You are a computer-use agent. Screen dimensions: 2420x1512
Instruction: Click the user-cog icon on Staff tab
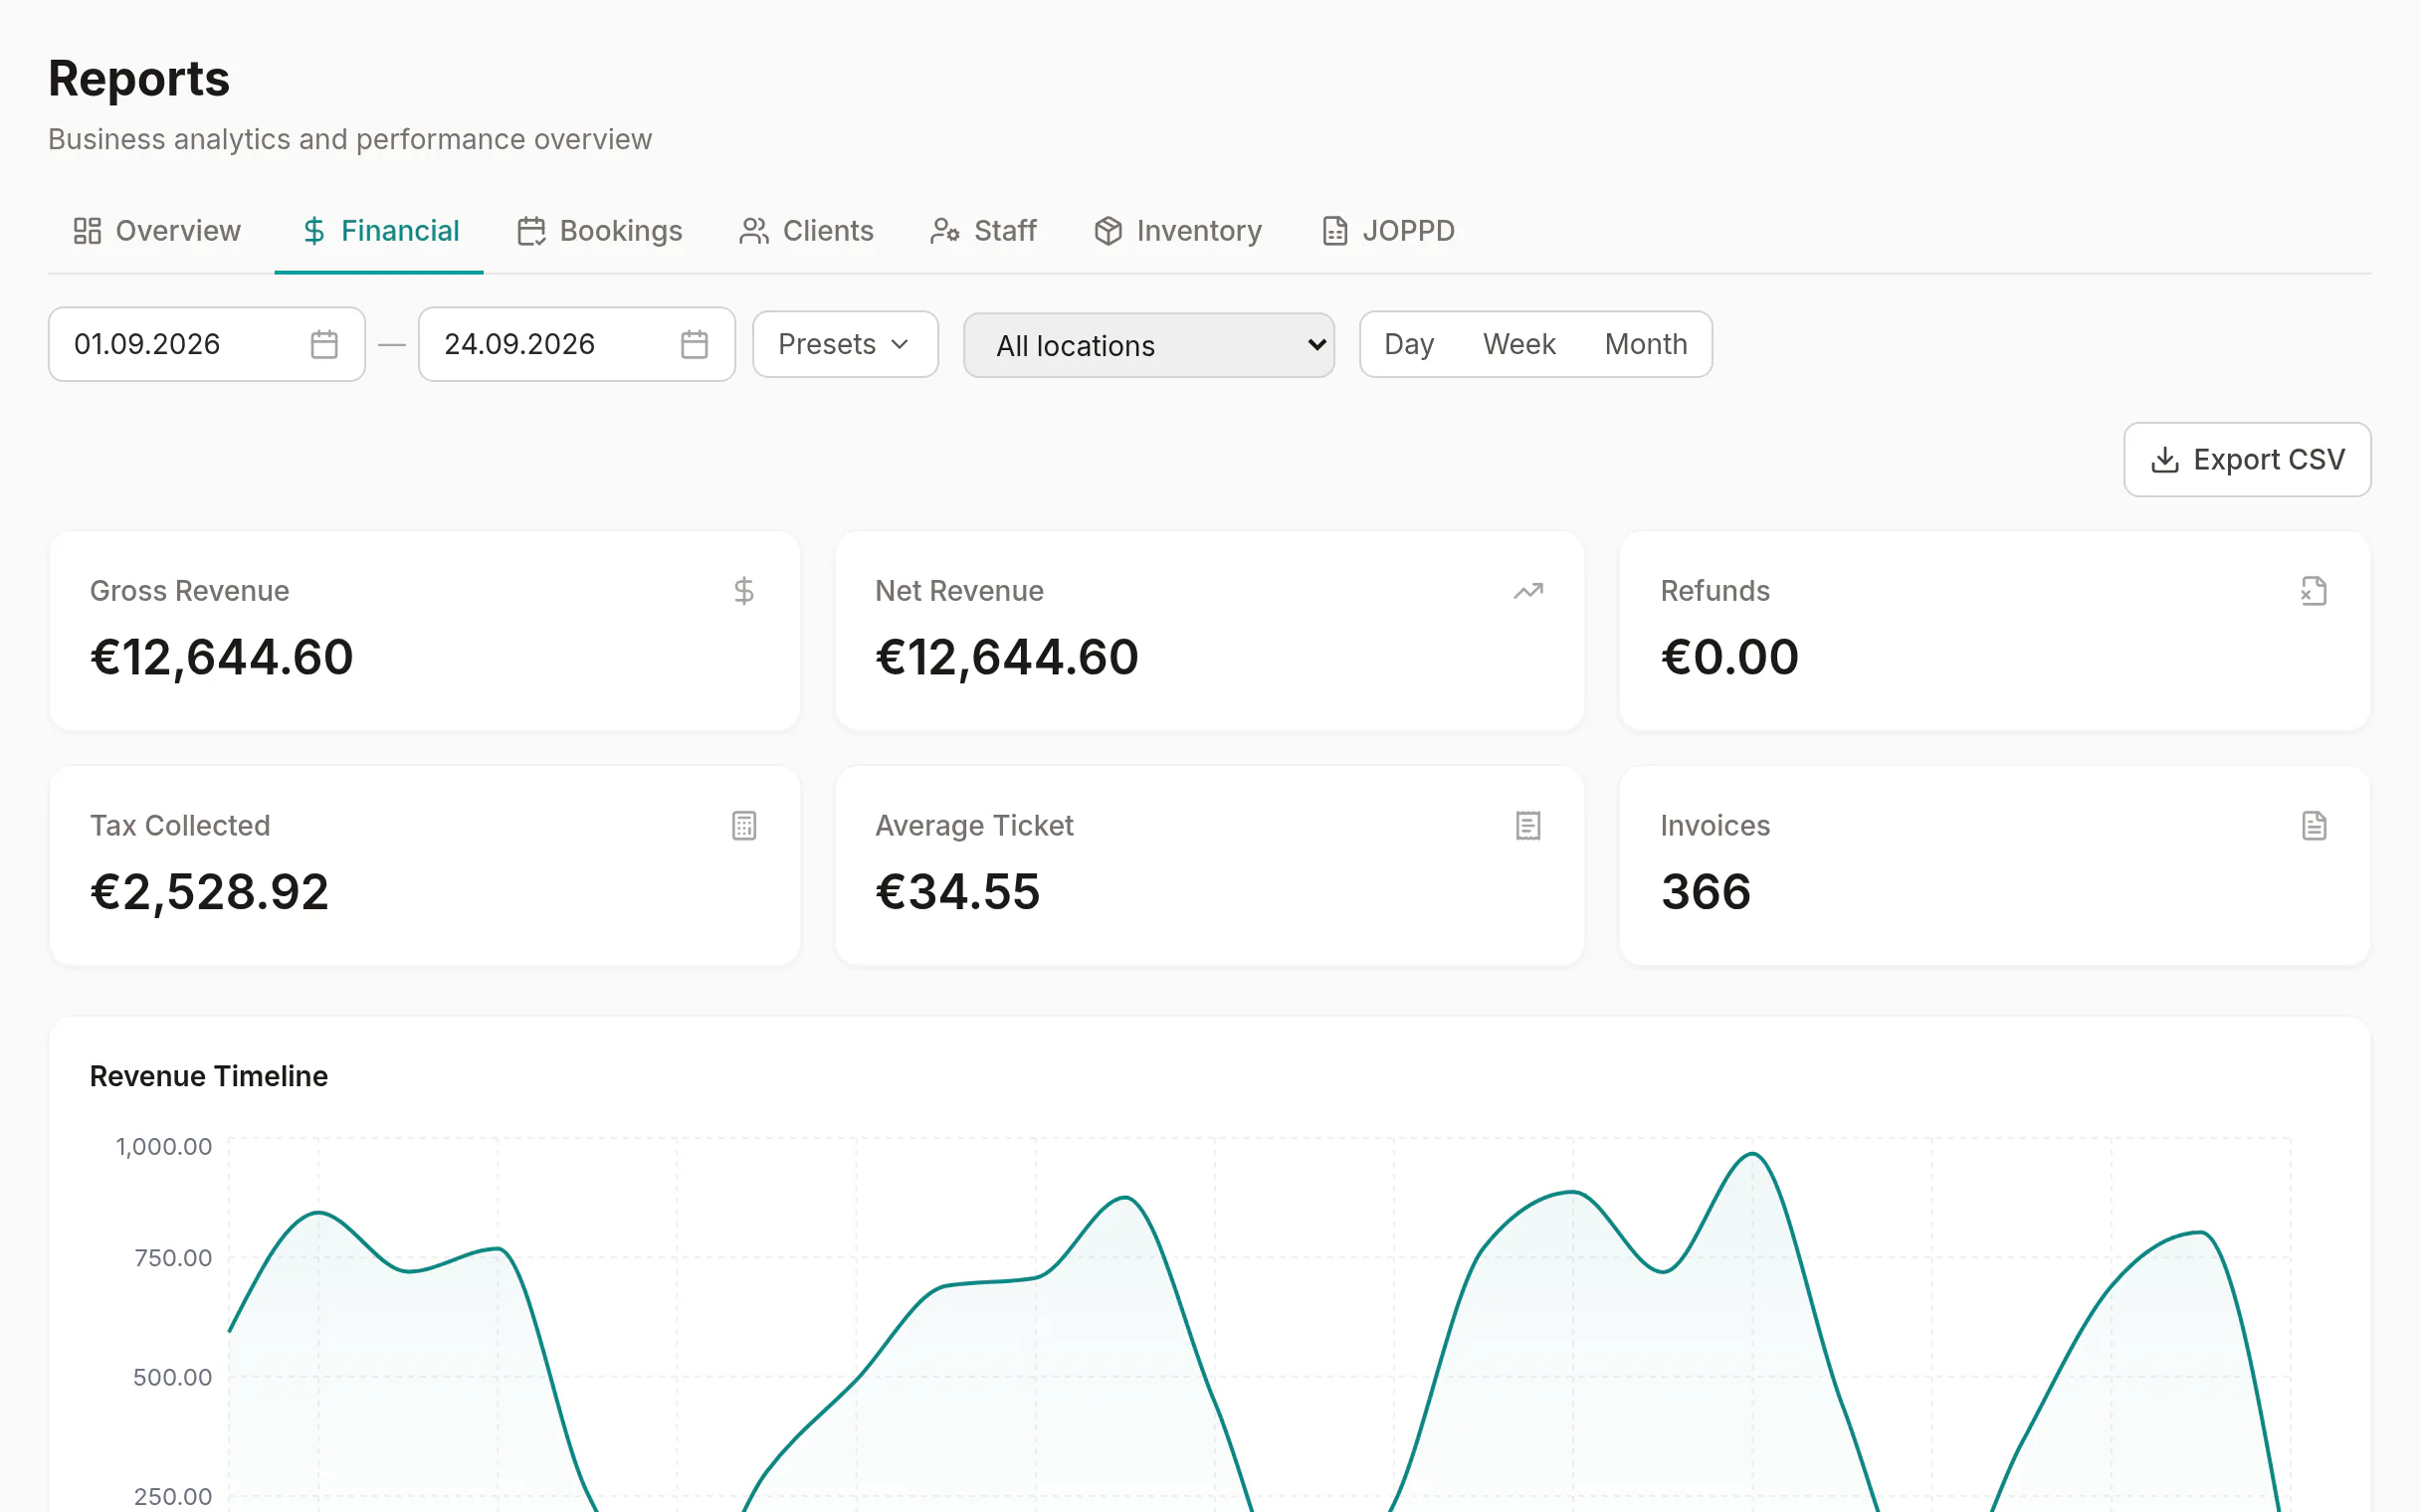pos(945,231)
